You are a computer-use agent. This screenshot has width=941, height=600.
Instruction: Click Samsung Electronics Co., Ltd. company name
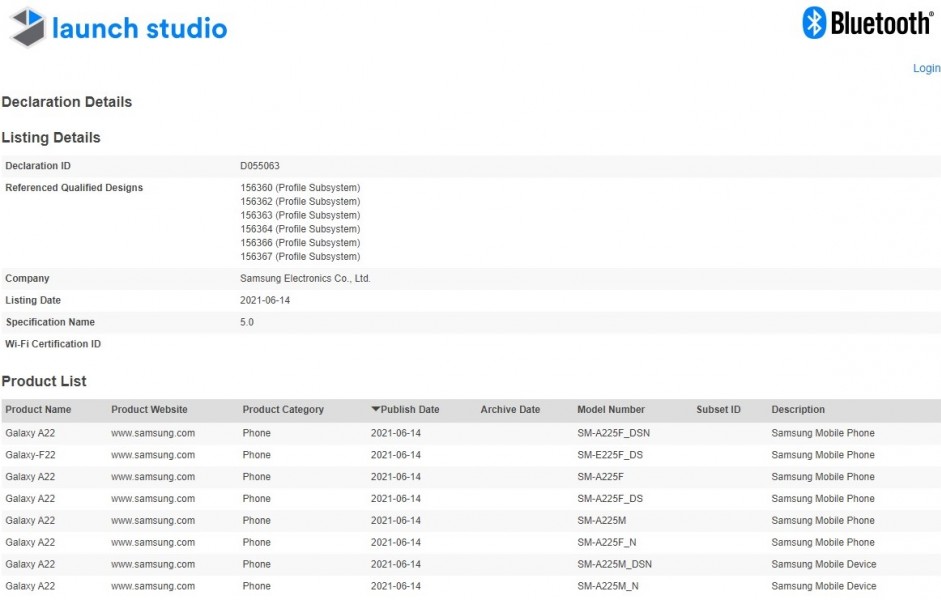click(x=305, y=279)
